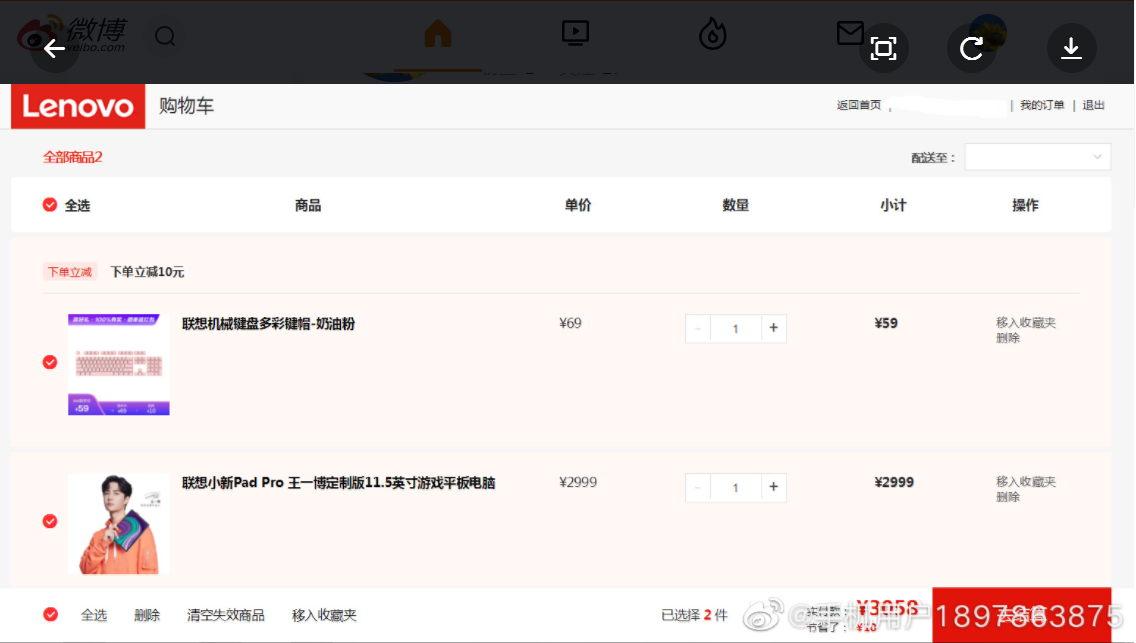Toggle 全选 checkbox in bottom bar
Image resolution: width=1136 pixels, height=643 pixels.
click(51, 615)
